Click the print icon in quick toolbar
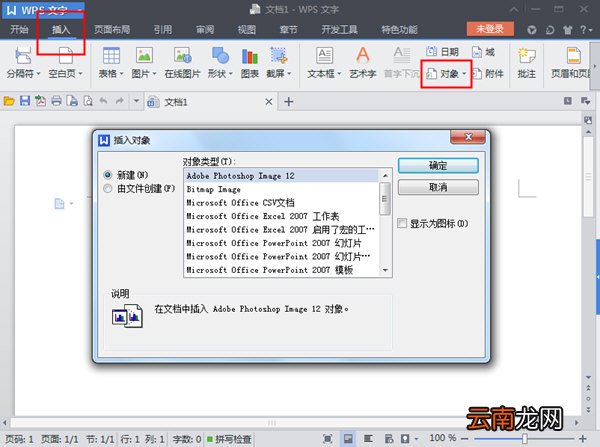 (x=56, y=101)
